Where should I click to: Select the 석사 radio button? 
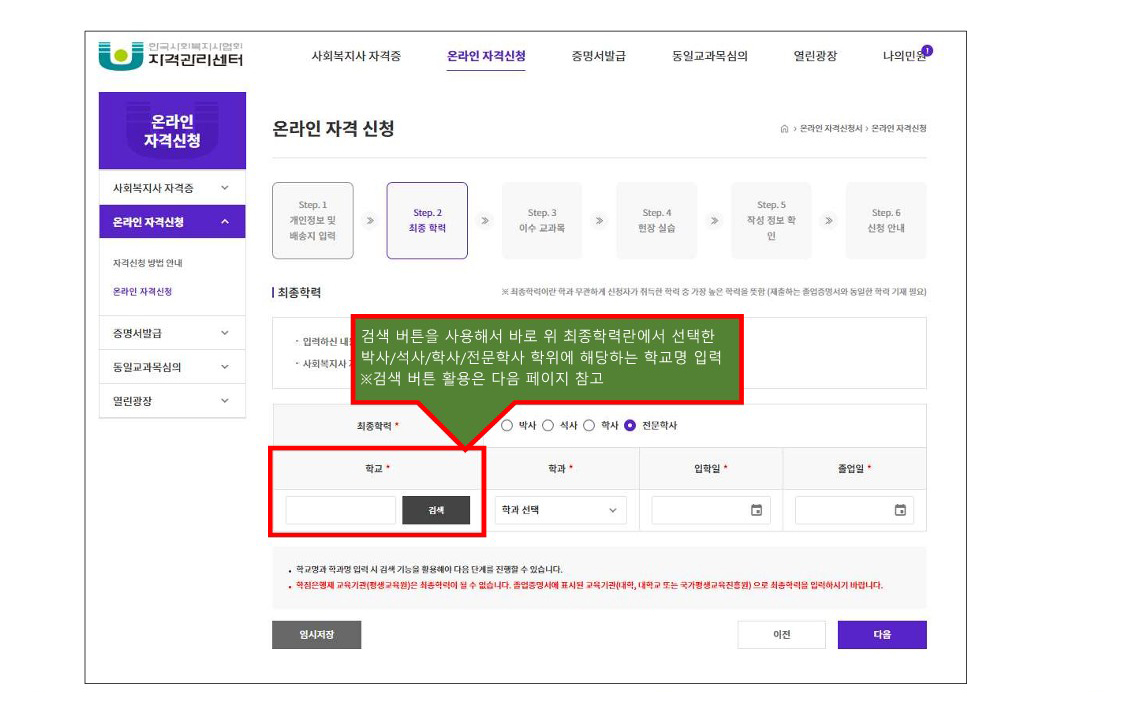548,425
